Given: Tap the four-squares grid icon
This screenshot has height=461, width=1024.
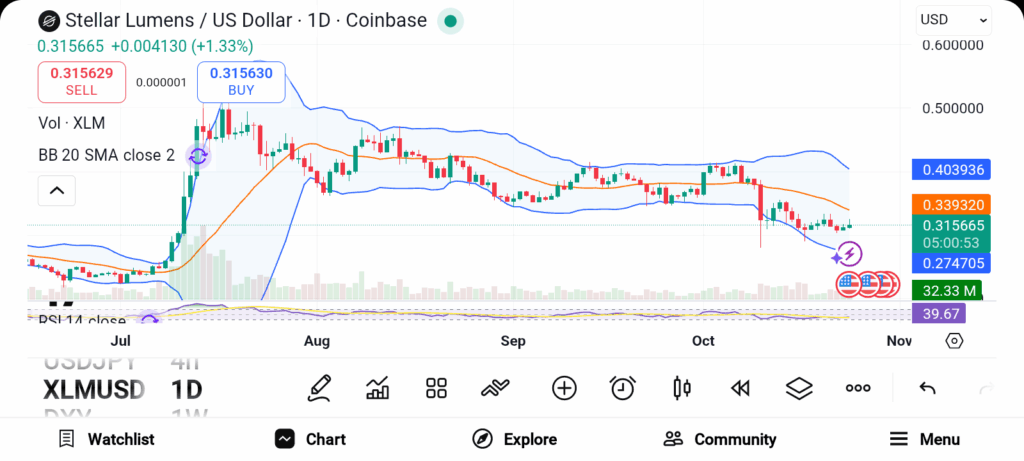Looking at the screenshot, I should click(x=436, y=388).
